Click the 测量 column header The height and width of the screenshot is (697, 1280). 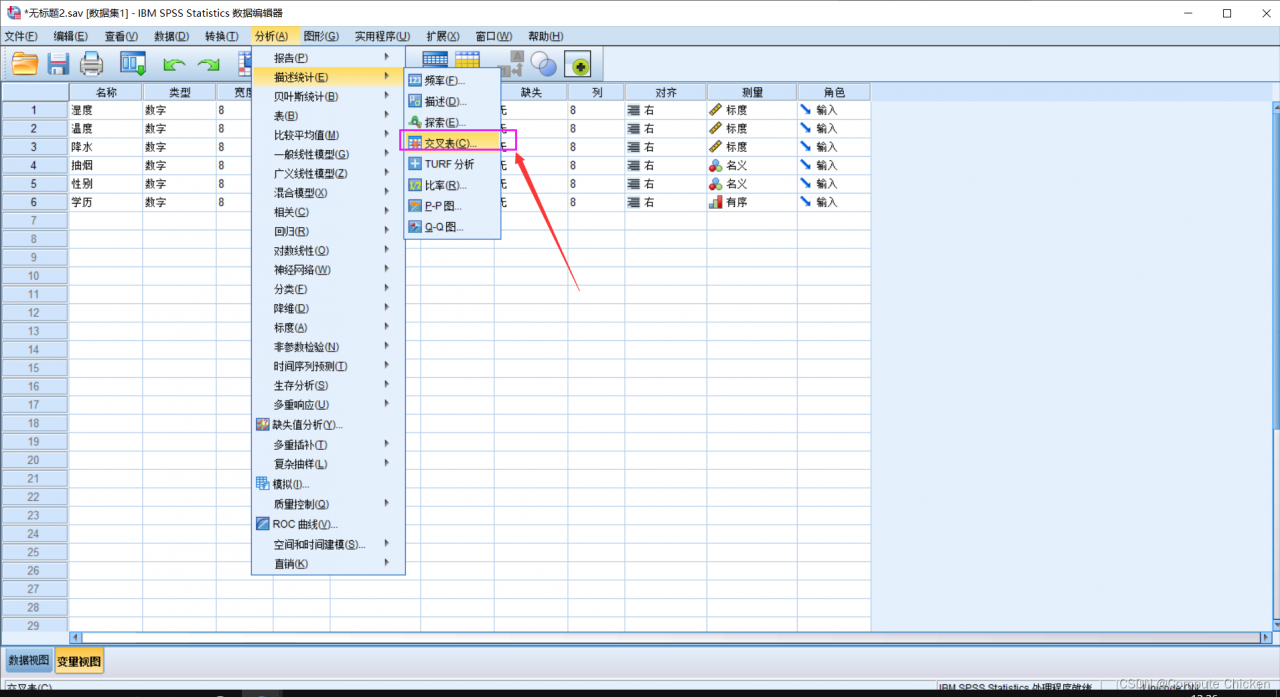[752, 92]
